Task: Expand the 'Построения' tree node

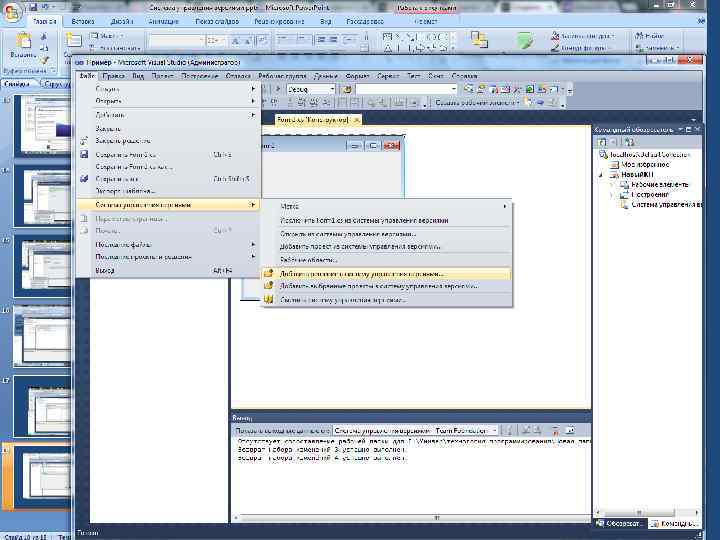Action: [612, 195]
